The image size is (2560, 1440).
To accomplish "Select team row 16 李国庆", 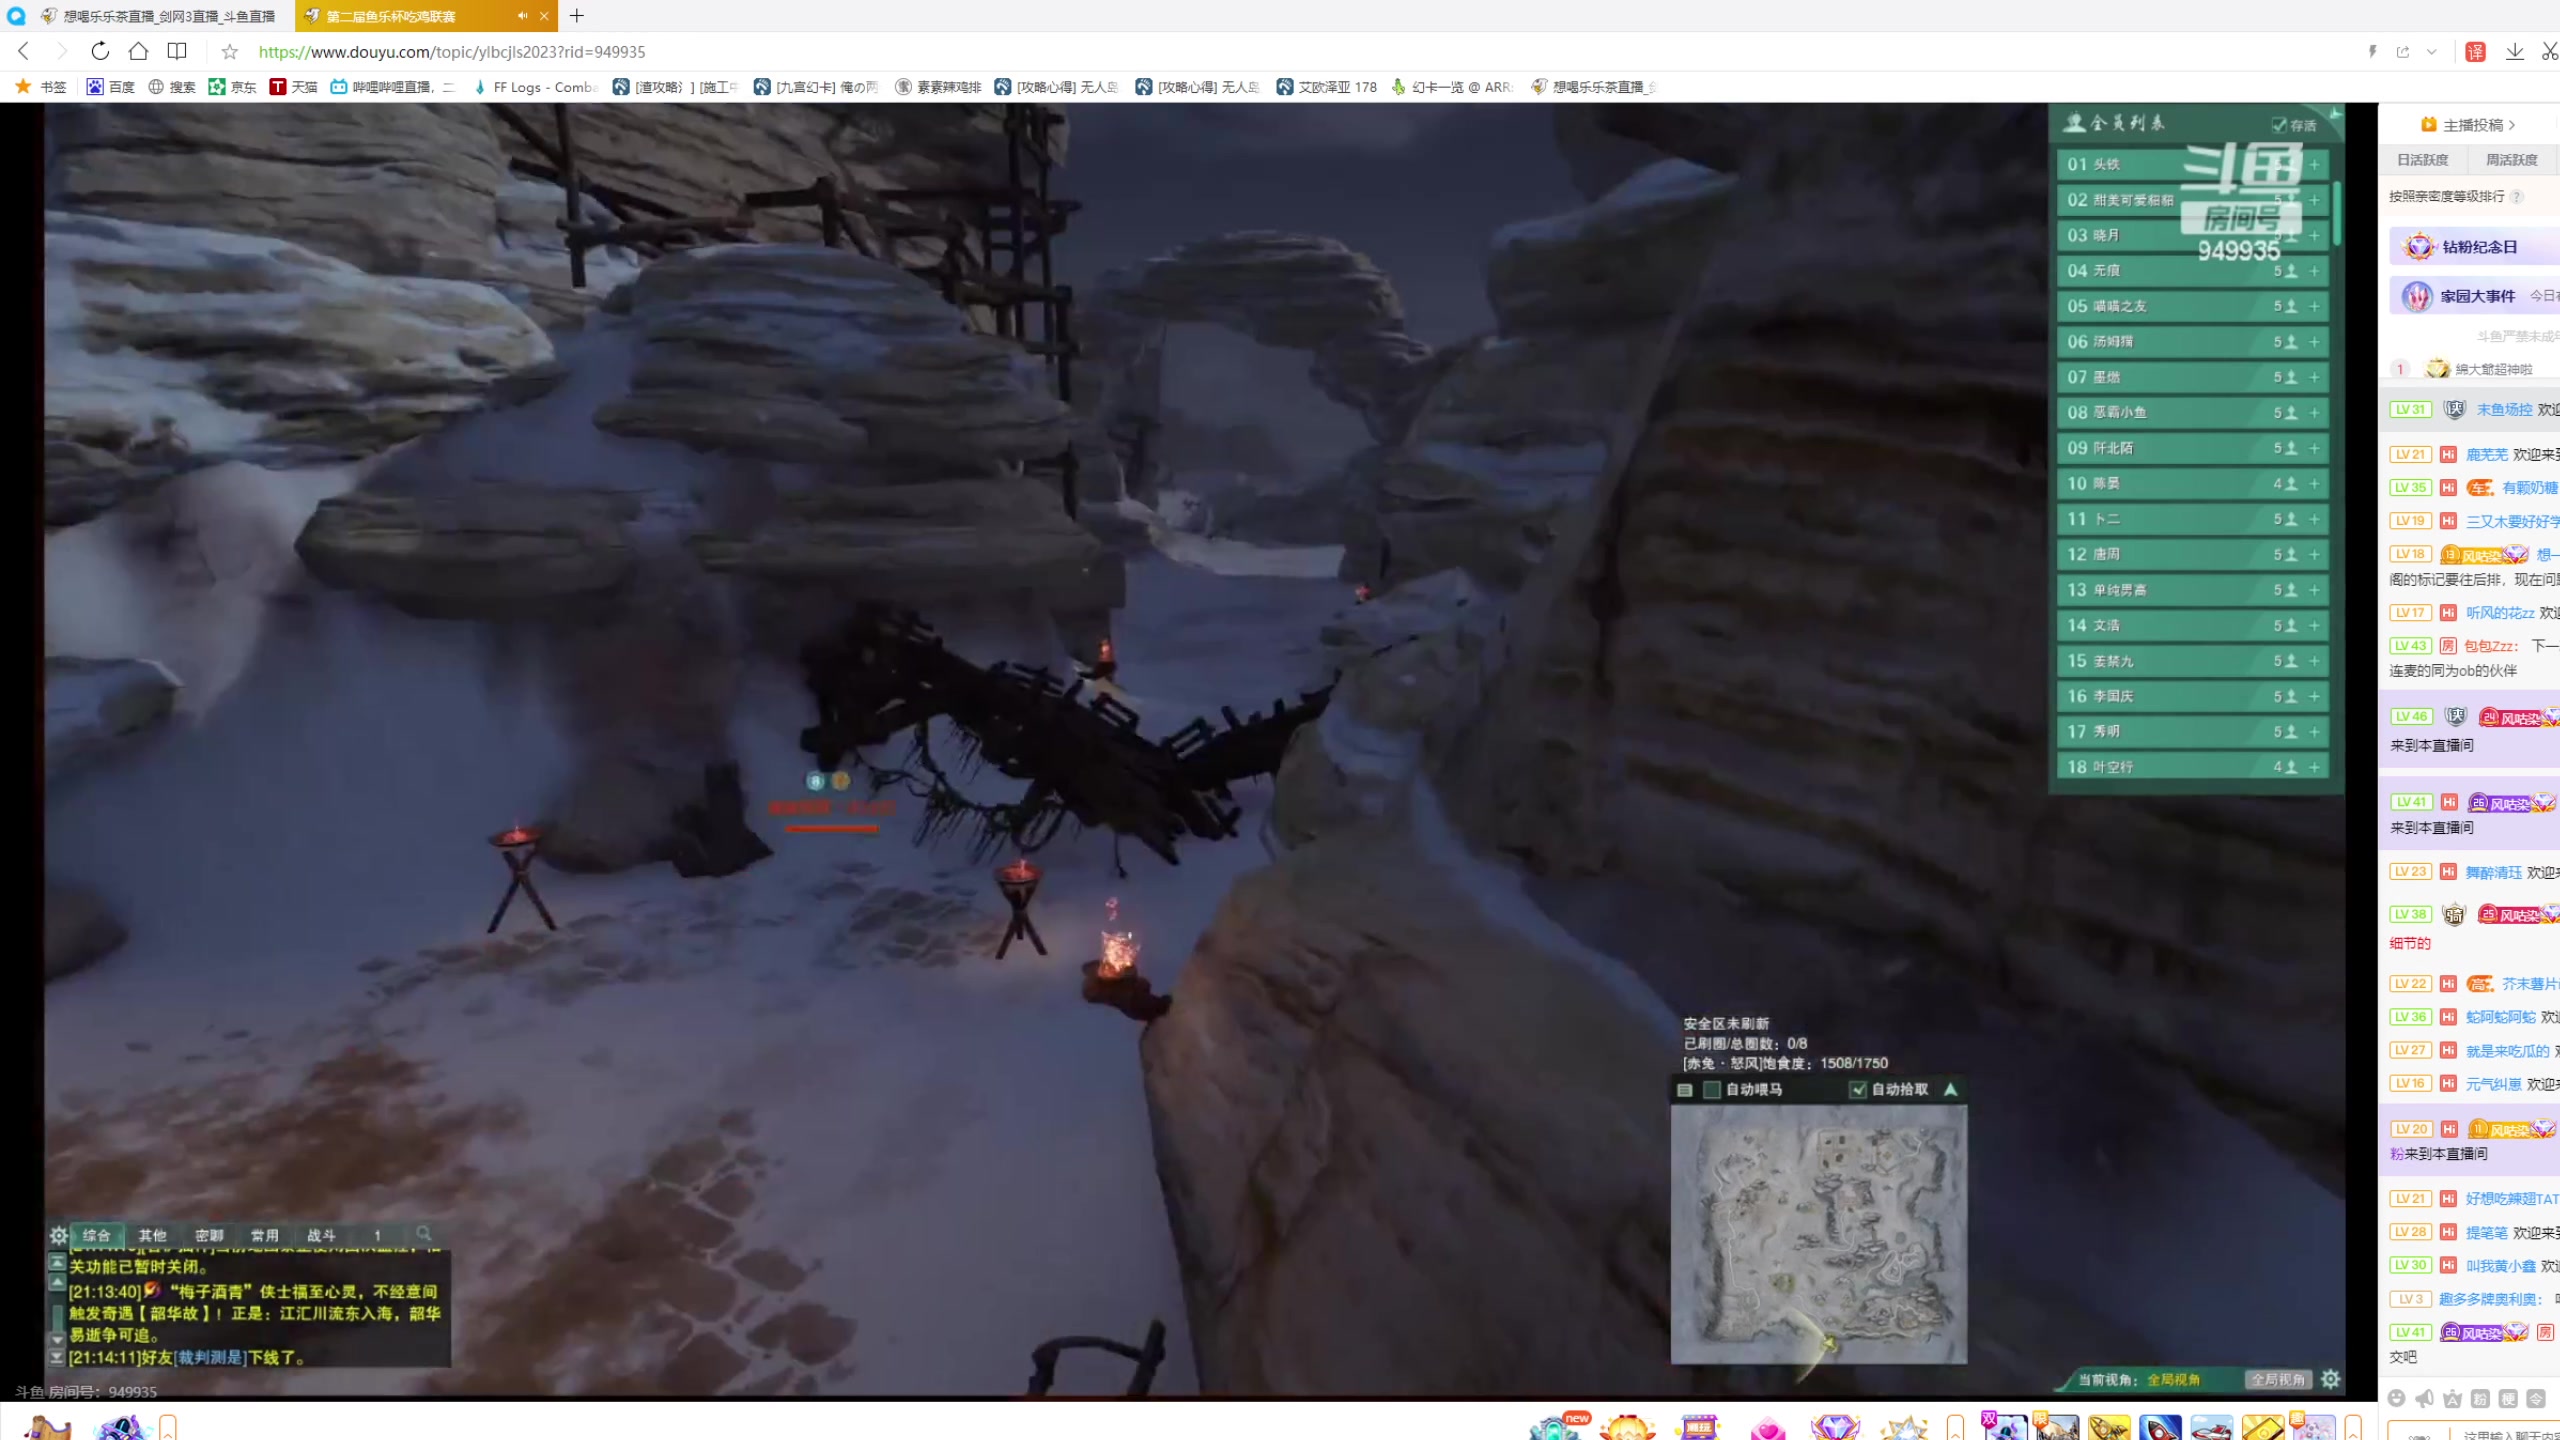I will [2192, 696].
